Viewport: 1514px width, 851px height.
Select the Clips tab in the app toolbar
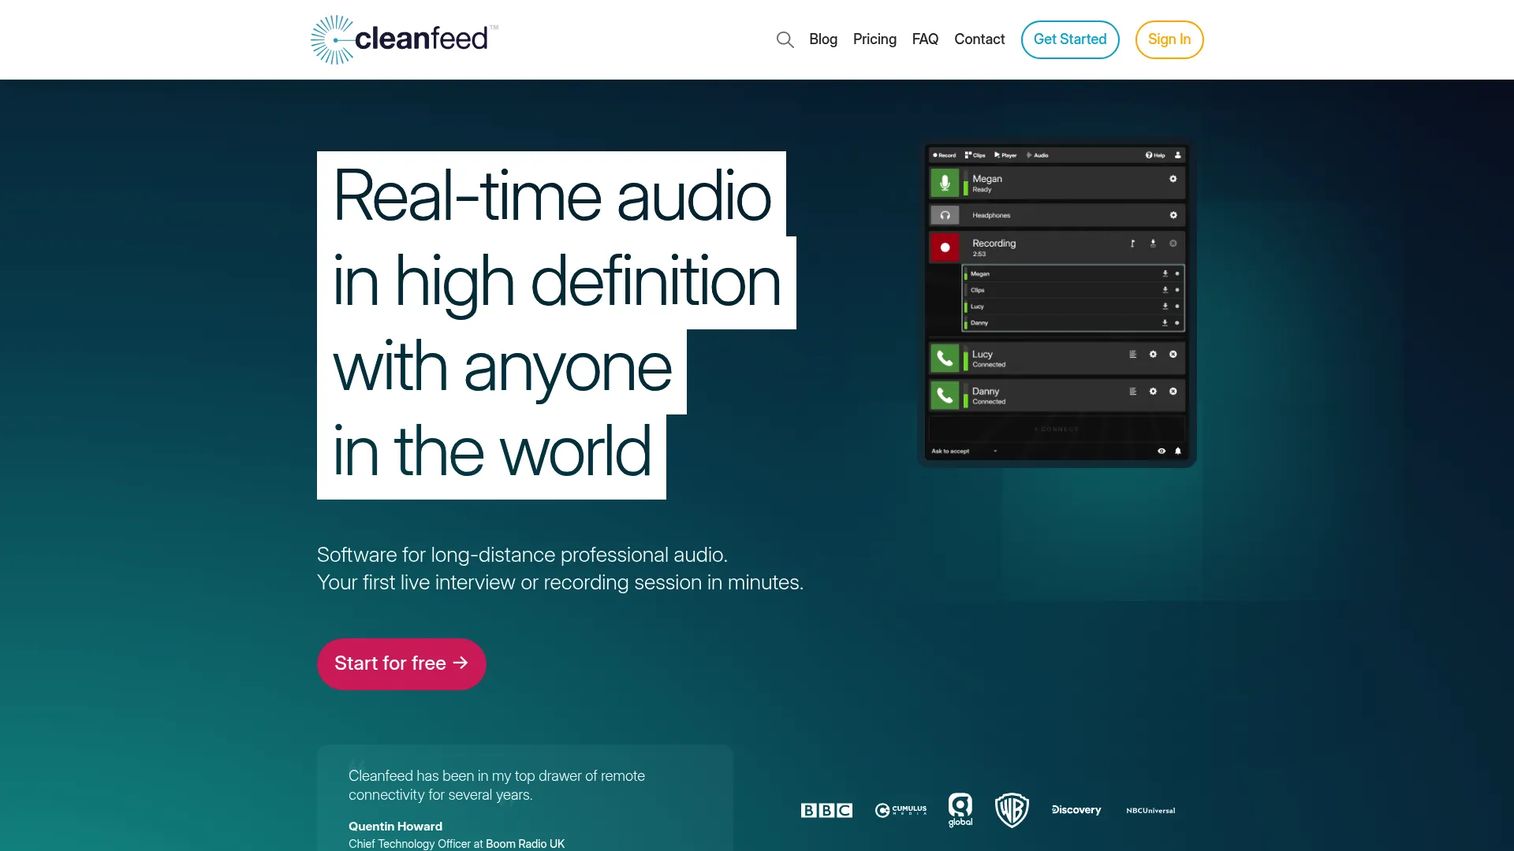pos(975,155)
